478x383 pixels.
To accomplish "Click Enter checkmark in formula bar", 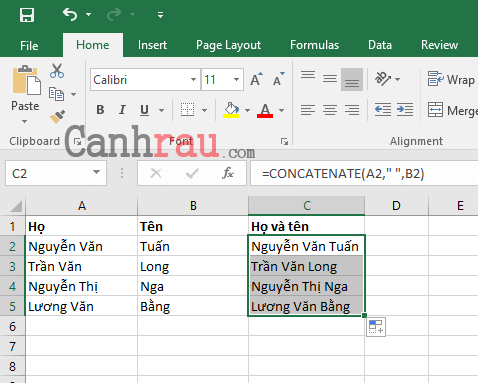I will click(x=192, y=173).
